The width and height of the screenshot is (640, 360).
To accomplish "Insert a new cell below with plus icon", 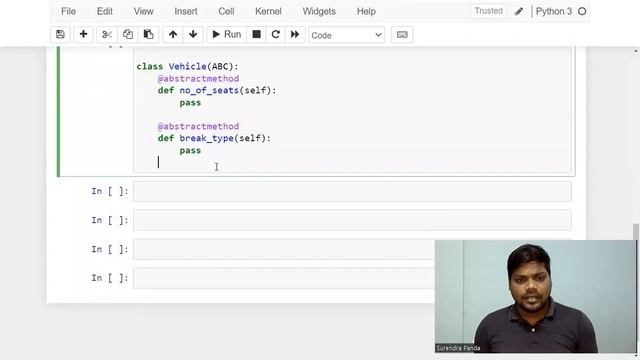I will tap(83, 35).
